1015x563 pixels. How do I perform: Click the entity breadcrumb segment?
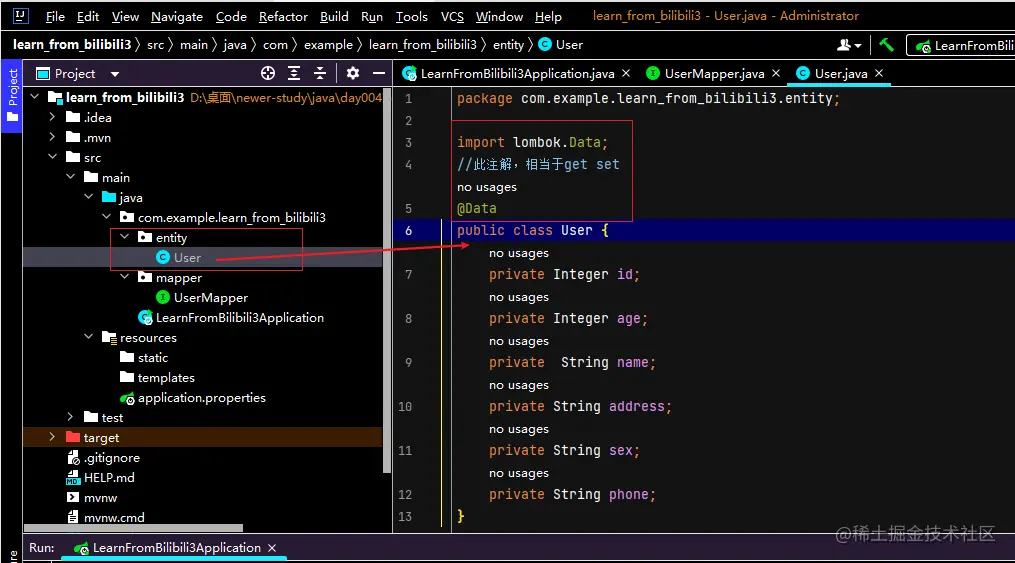pyautogui.click(x=508, y=45)
